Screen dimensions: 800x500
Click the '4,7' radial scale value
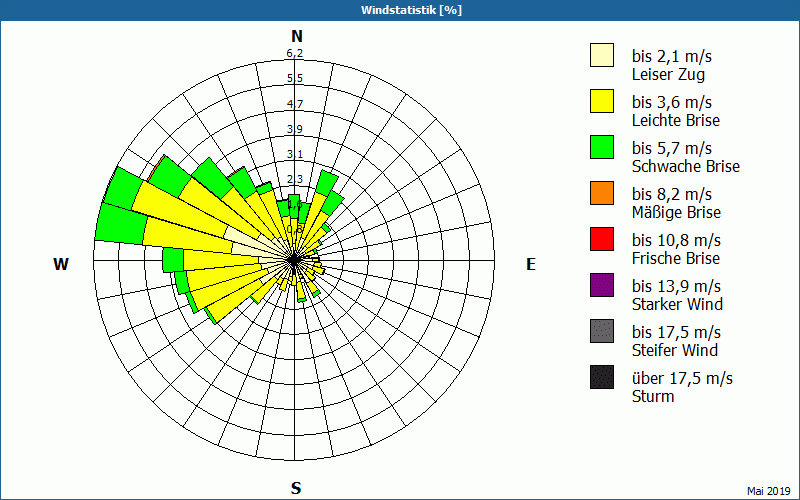(295, 104)
